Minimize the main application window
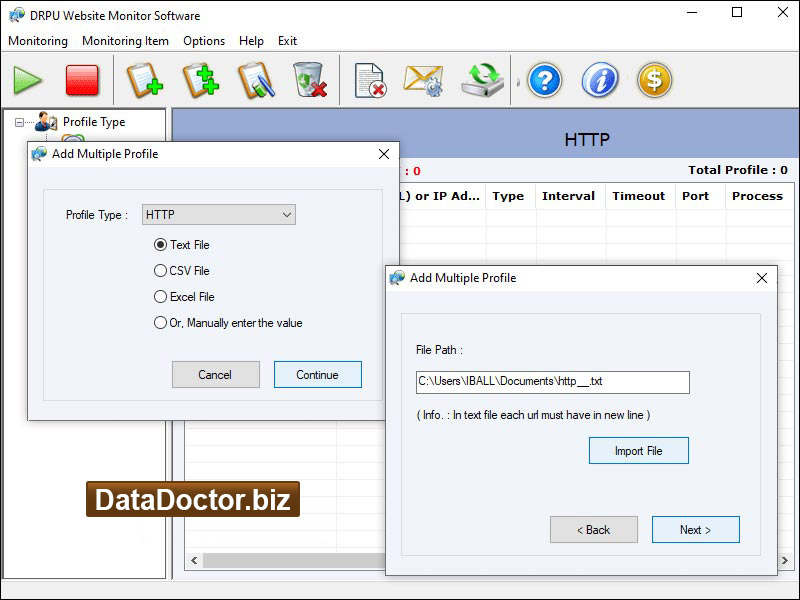This screenshot has height=600, width=800. point(692,12)
